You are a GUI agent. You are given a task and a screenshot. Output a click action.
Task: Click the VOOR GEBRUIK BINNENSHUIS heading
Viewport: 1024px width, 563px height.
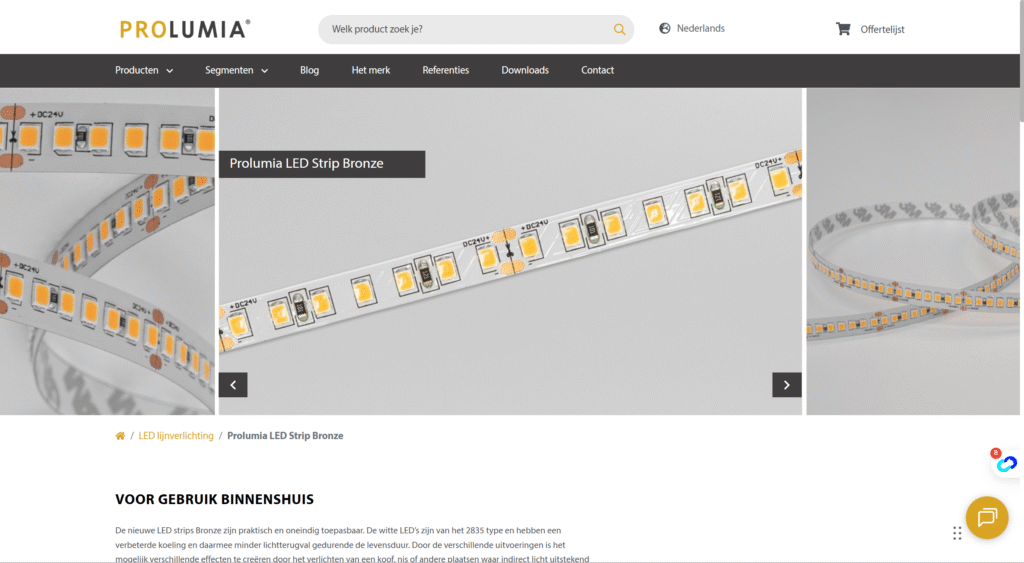pos(214,500)
